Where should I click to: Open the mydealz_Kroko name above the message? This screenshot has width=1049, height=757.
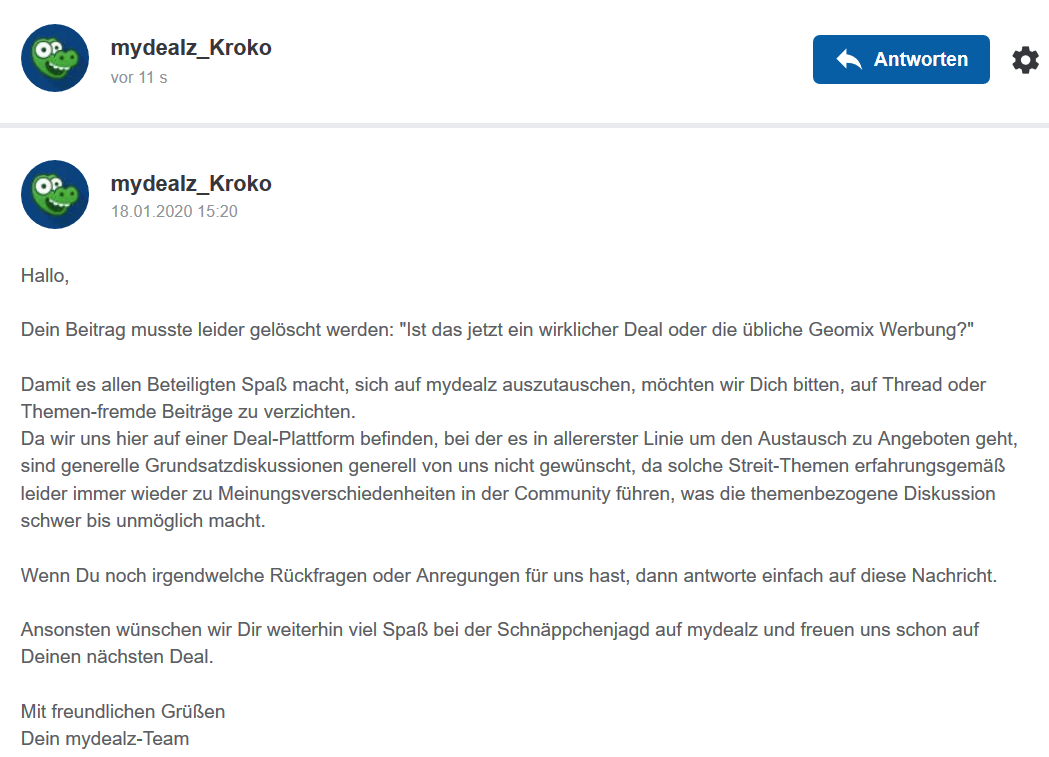point(191,183)
